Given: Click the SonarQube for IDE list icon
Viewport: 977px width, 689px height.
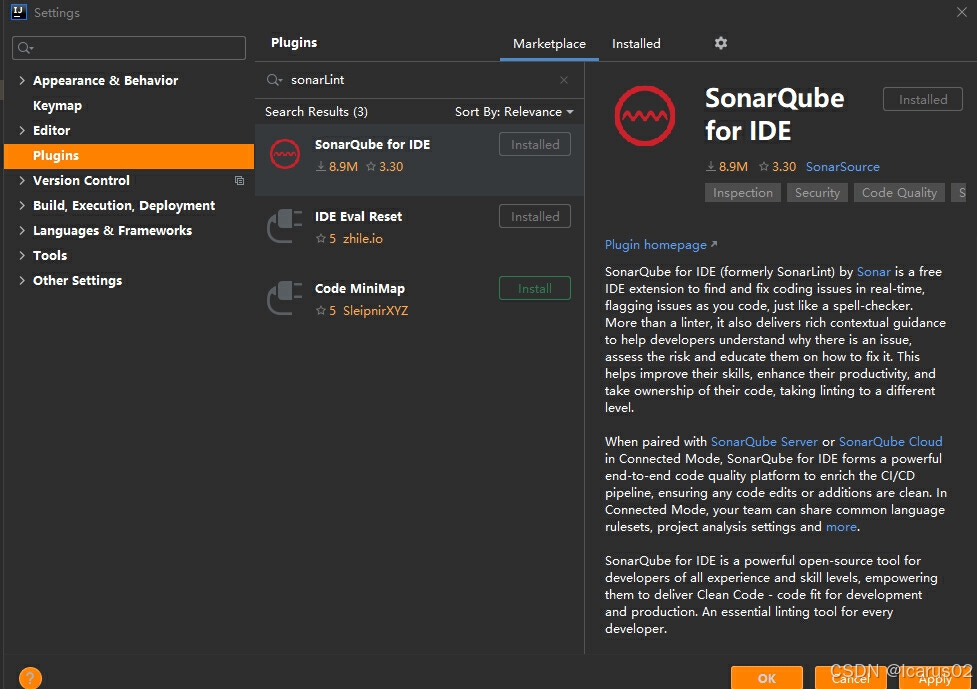Looking at the screenshot, I should pos(285,154).
